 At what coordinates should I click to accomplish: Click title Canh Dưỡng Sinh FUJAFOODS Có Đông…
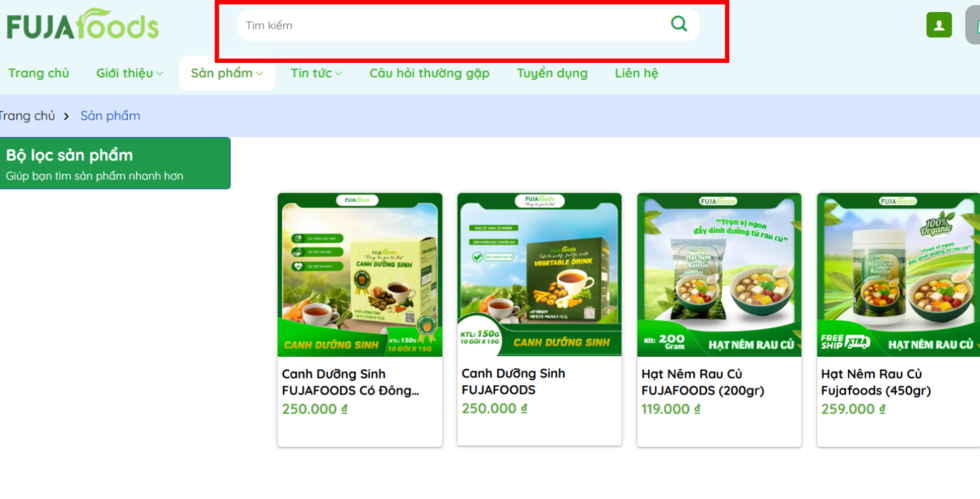351,382
